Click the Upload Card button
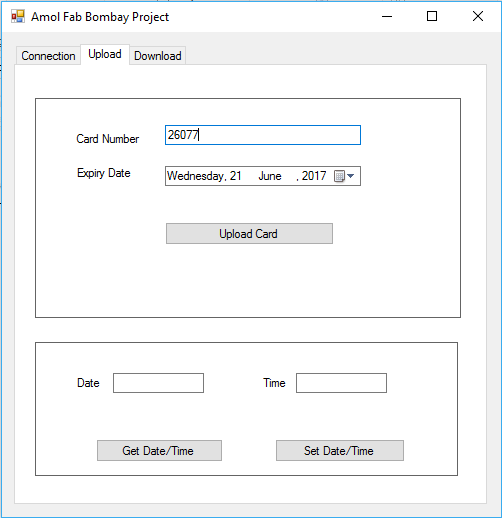 tap(249, 234)
